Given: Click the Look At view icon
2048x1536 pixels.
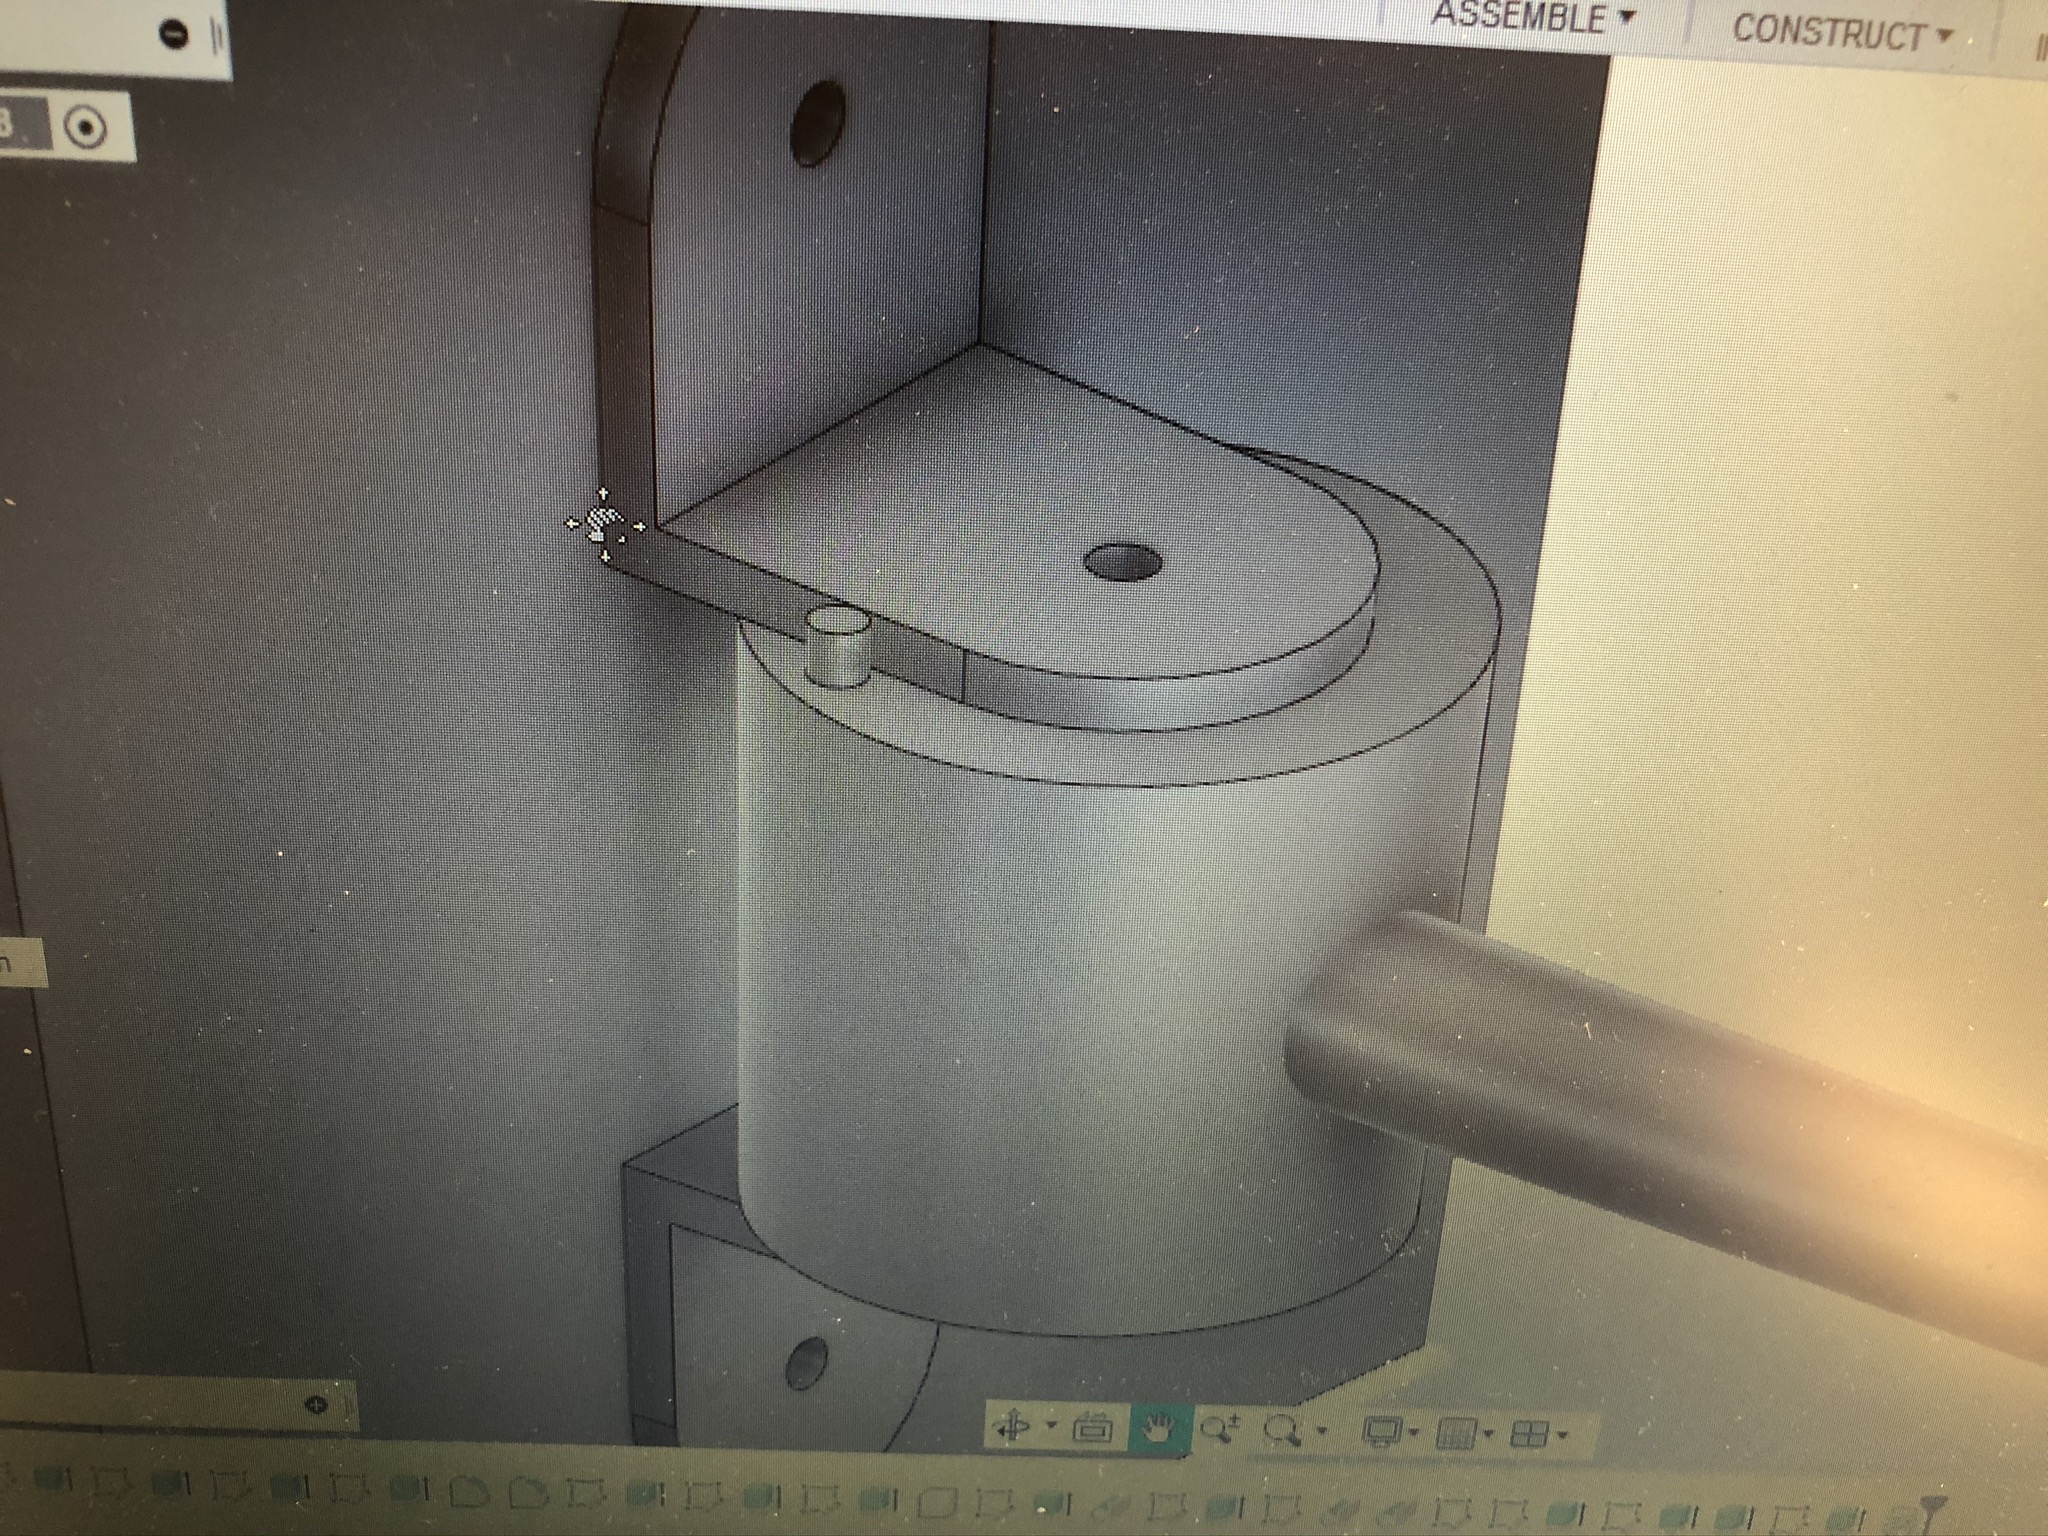Looking at the screenshot, I should [x=1091, y=1430].
